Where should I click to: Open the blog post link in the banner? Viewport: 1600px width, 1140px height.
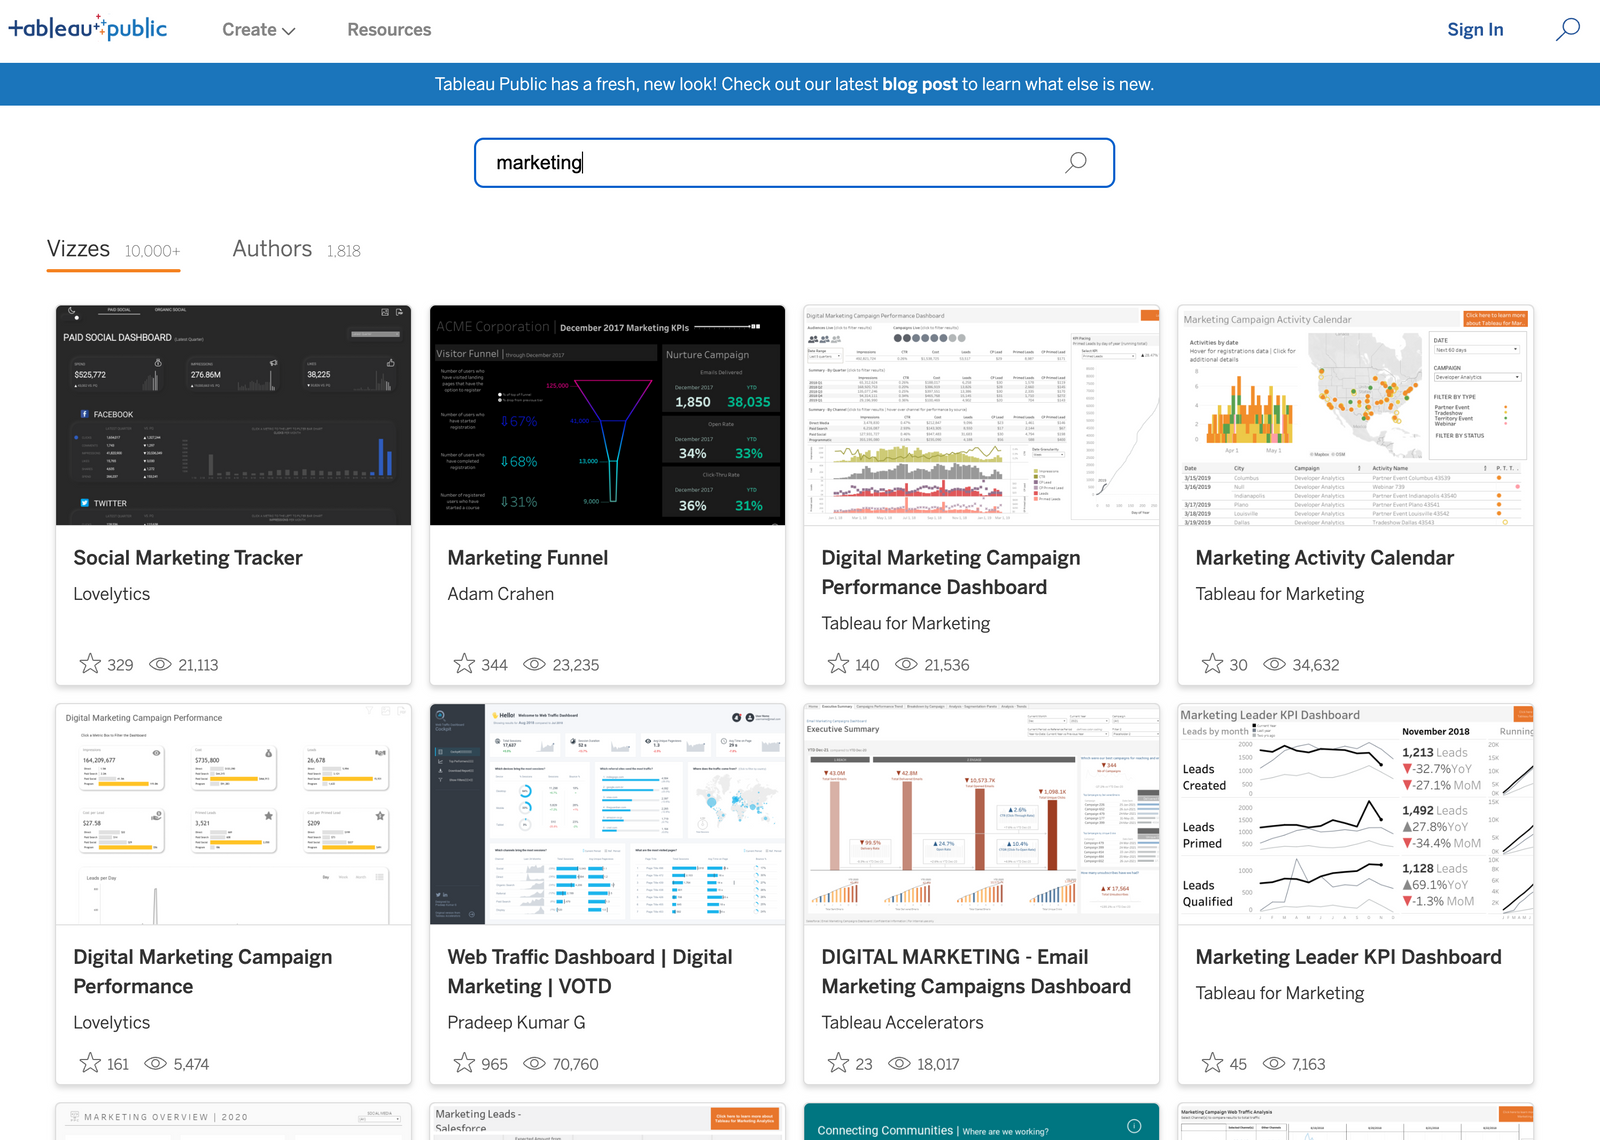[918, 84]
